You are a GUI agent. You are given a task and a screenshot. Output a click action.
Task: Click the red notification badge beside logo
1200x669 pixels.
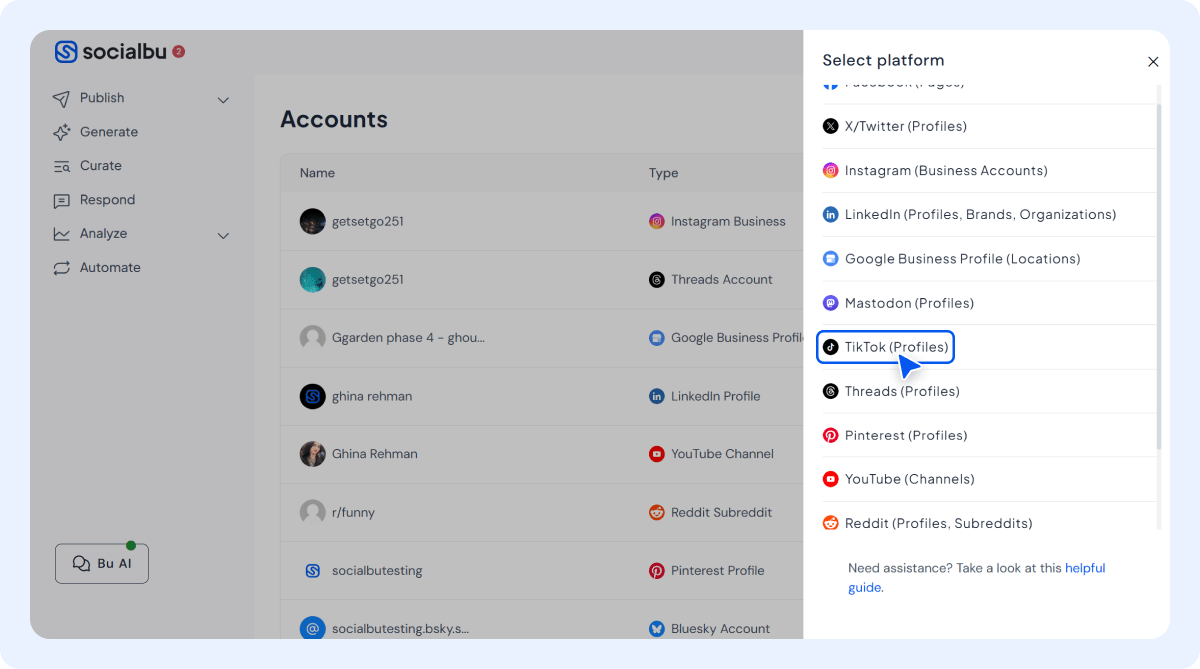coord(179,51)
